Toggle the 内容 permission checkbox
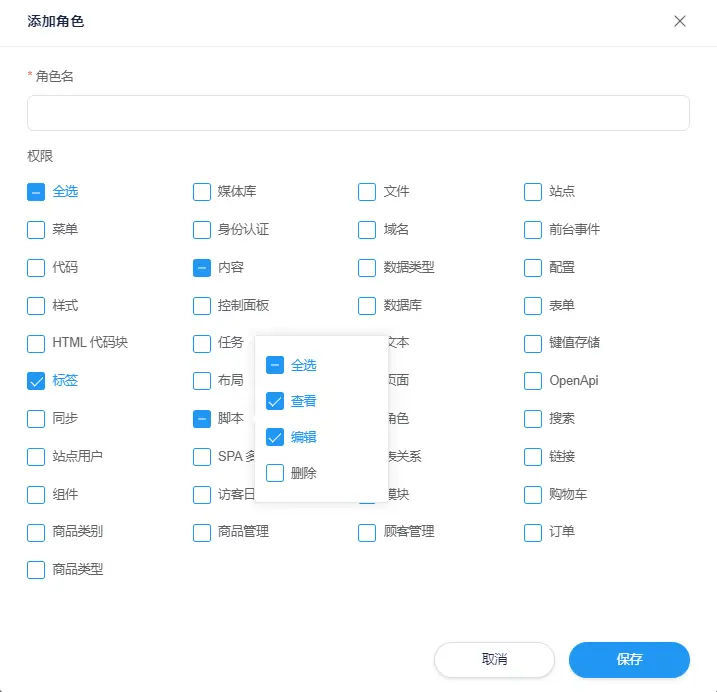Image resolution: width=717 pixels, height=692 pixels. click(202, 268)
